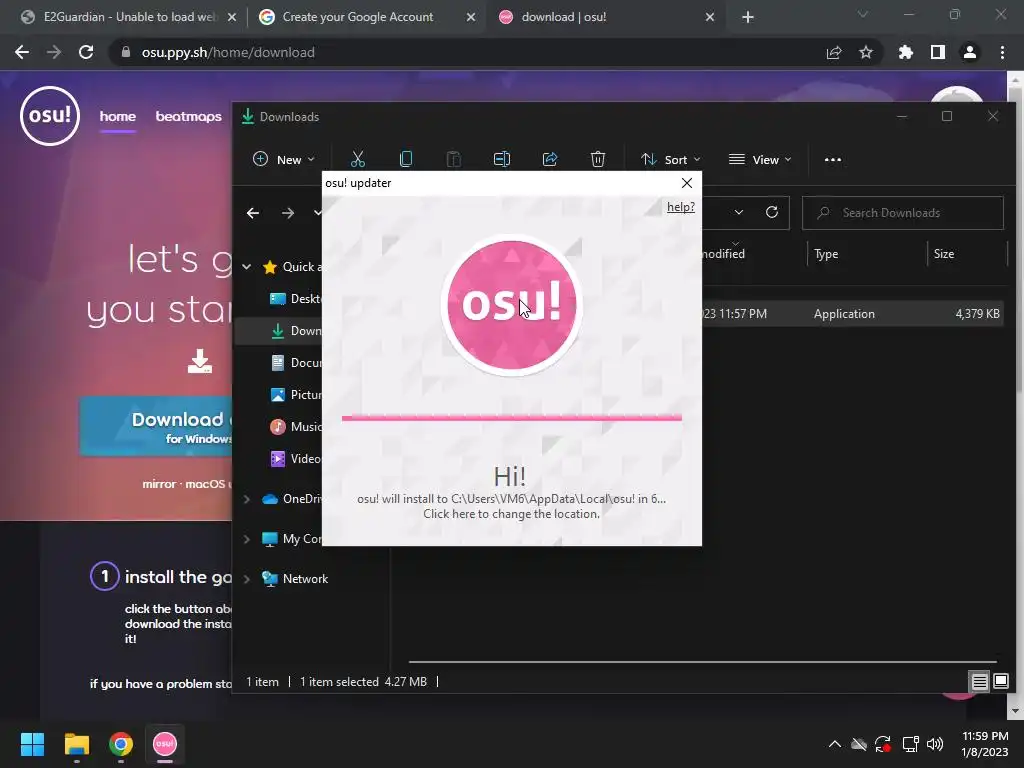Screen dimensions: 1024x768
Task: Go forward in File Explorer navigation
Action: [x=288, y=213]
